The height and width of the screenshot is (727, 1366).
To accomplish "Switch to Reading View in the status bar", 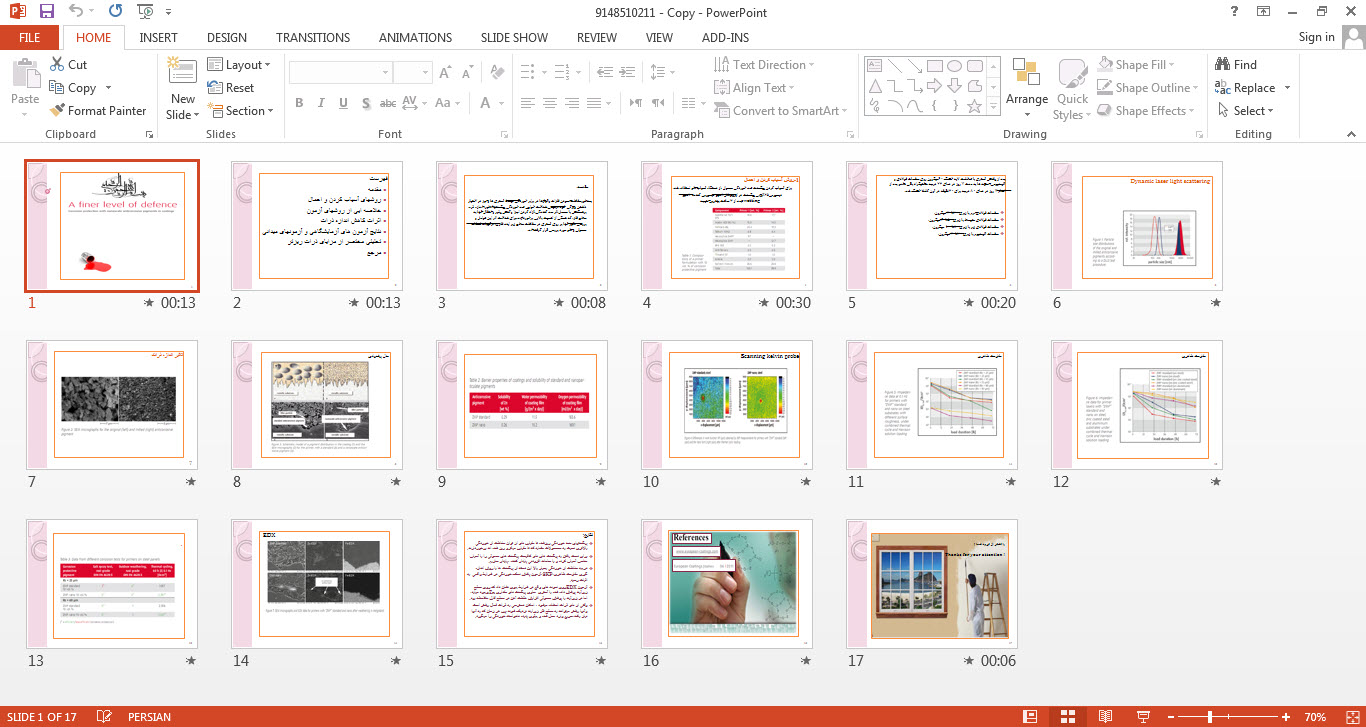I will coord(1105,717).
